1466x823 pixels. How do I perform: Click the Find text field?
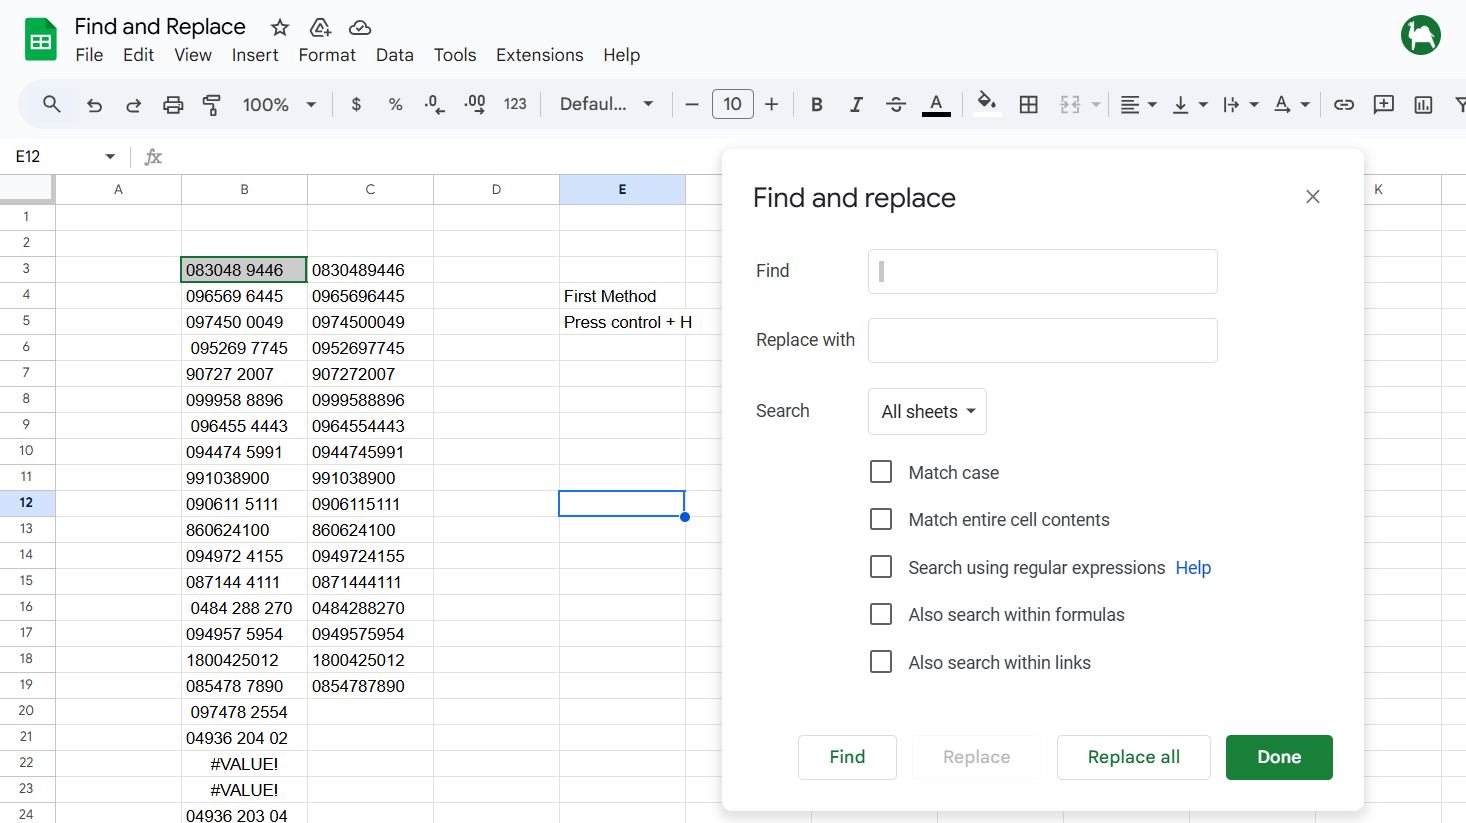(1043, 271)
